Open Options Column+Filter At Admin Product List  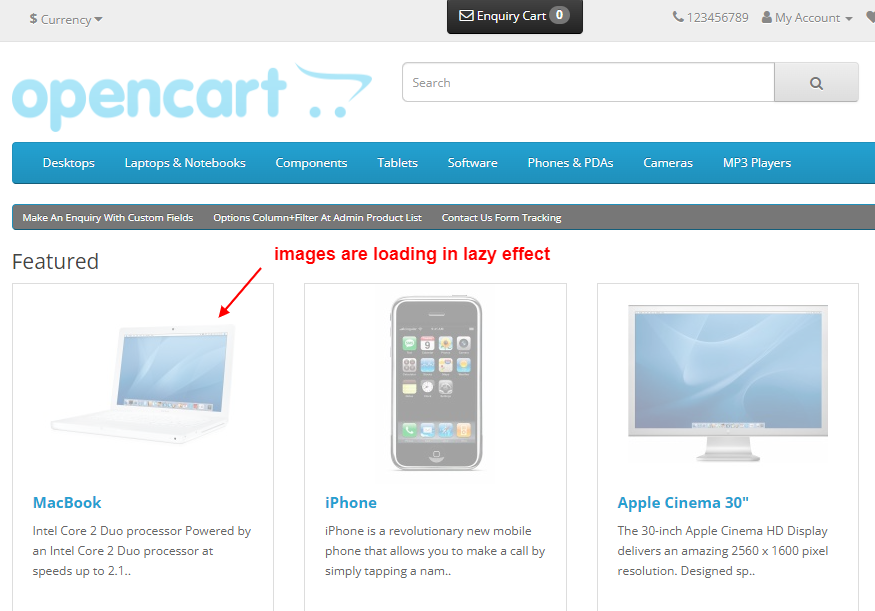coord(318,218)
